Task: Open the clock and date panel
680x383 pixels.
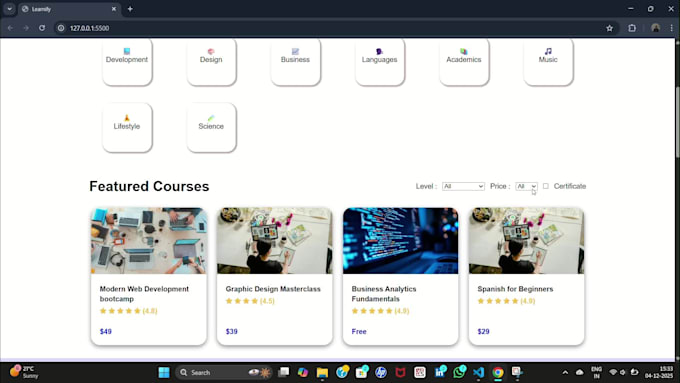Action: [x=659, y=372]
